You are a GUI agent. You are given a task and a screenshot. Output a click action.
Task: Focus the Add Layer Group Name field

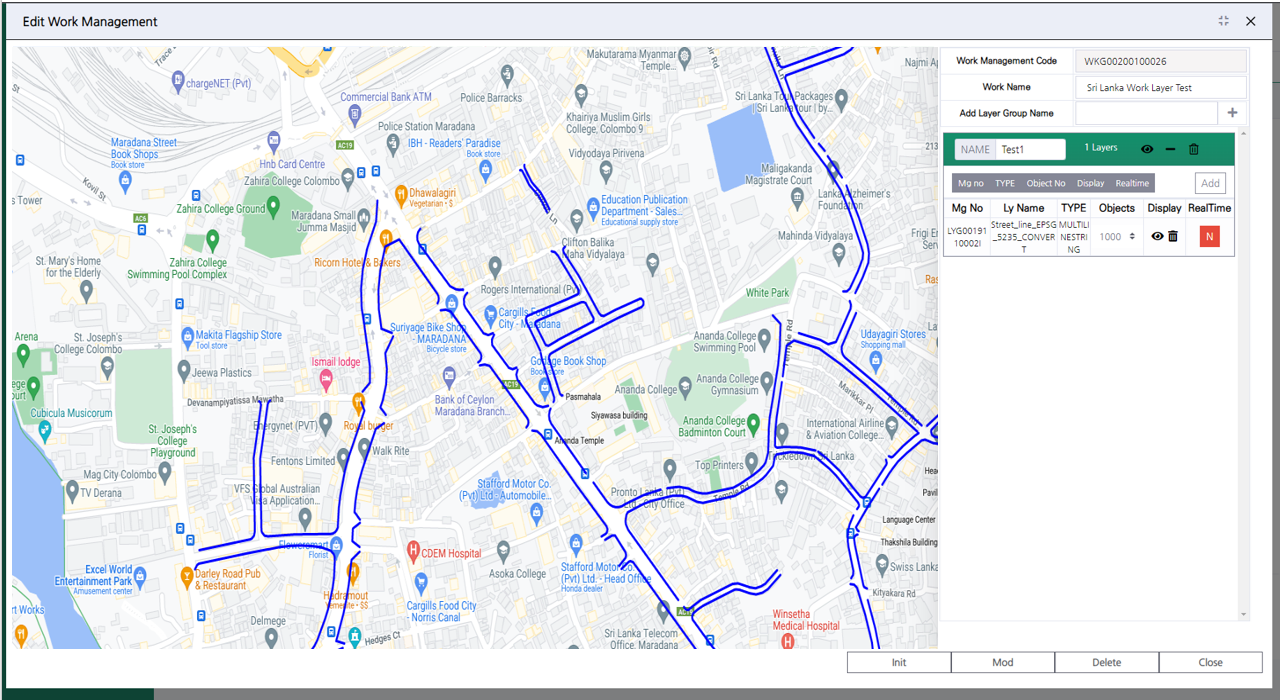point(1146,113)
